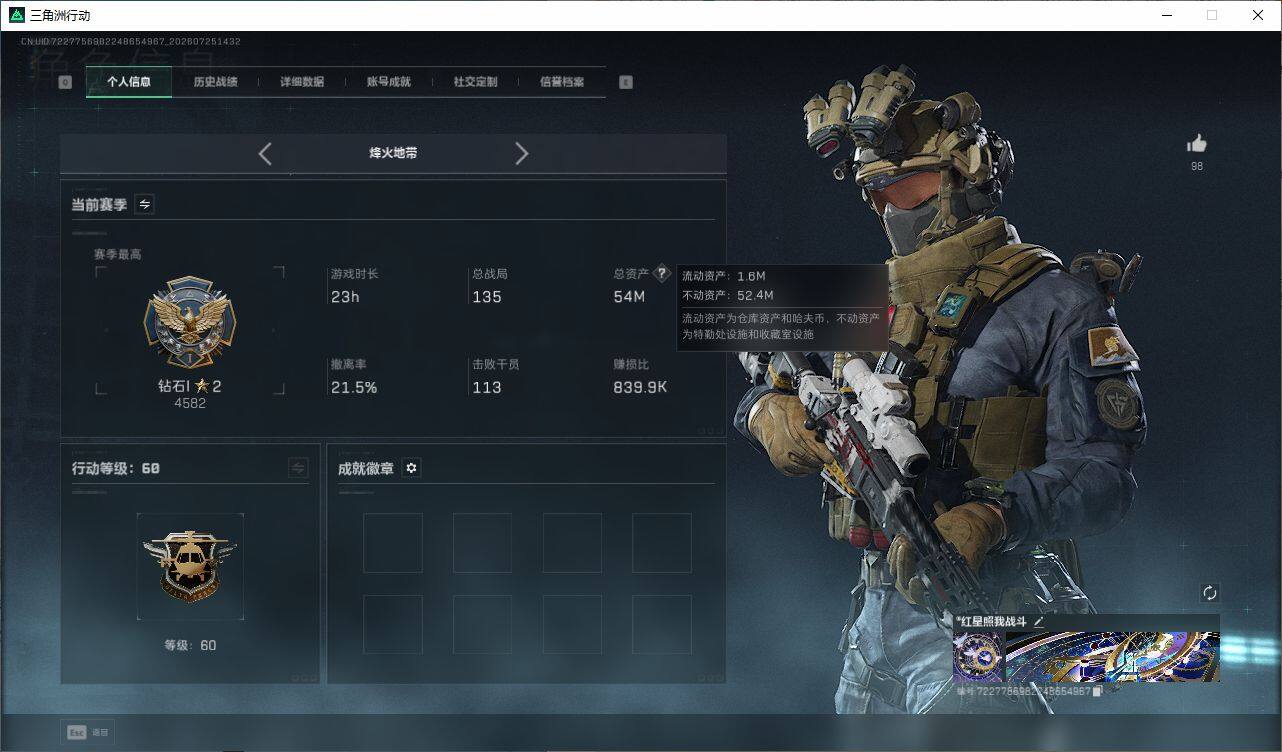Open the 社交定制 tab
The height and width of the screenshot is (752, 1282).
pos(475,82)
